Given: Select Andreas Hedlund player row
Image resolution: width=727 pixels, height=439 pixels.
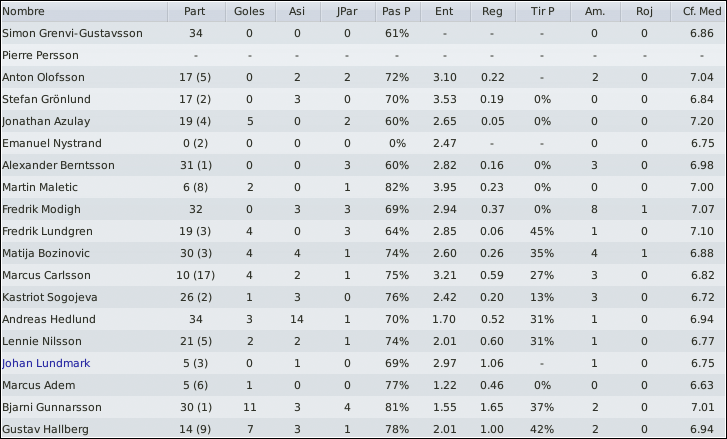Looking at the screenshot, I should pyautogui.click(x=364, y=319).
